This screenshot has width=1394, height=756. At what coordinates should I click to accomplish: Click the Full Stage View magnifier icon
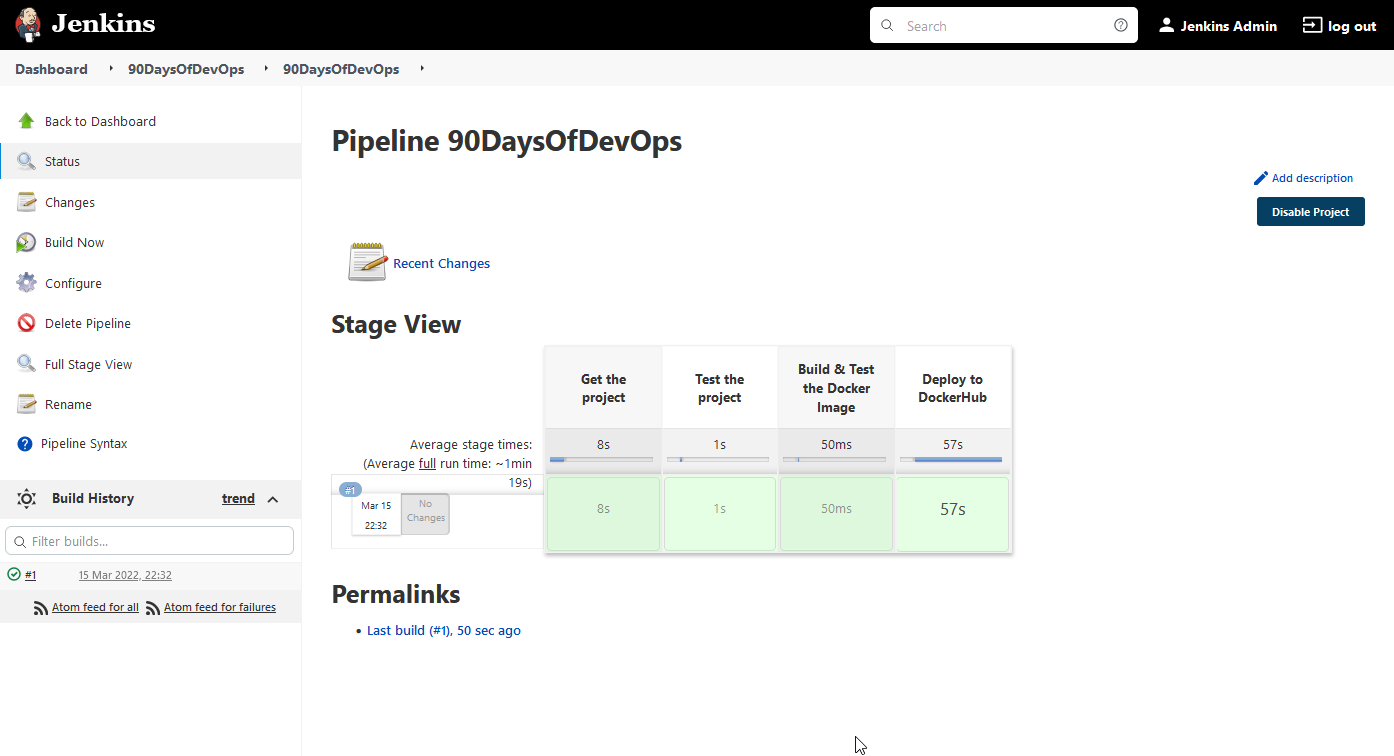tap(27, 364)
